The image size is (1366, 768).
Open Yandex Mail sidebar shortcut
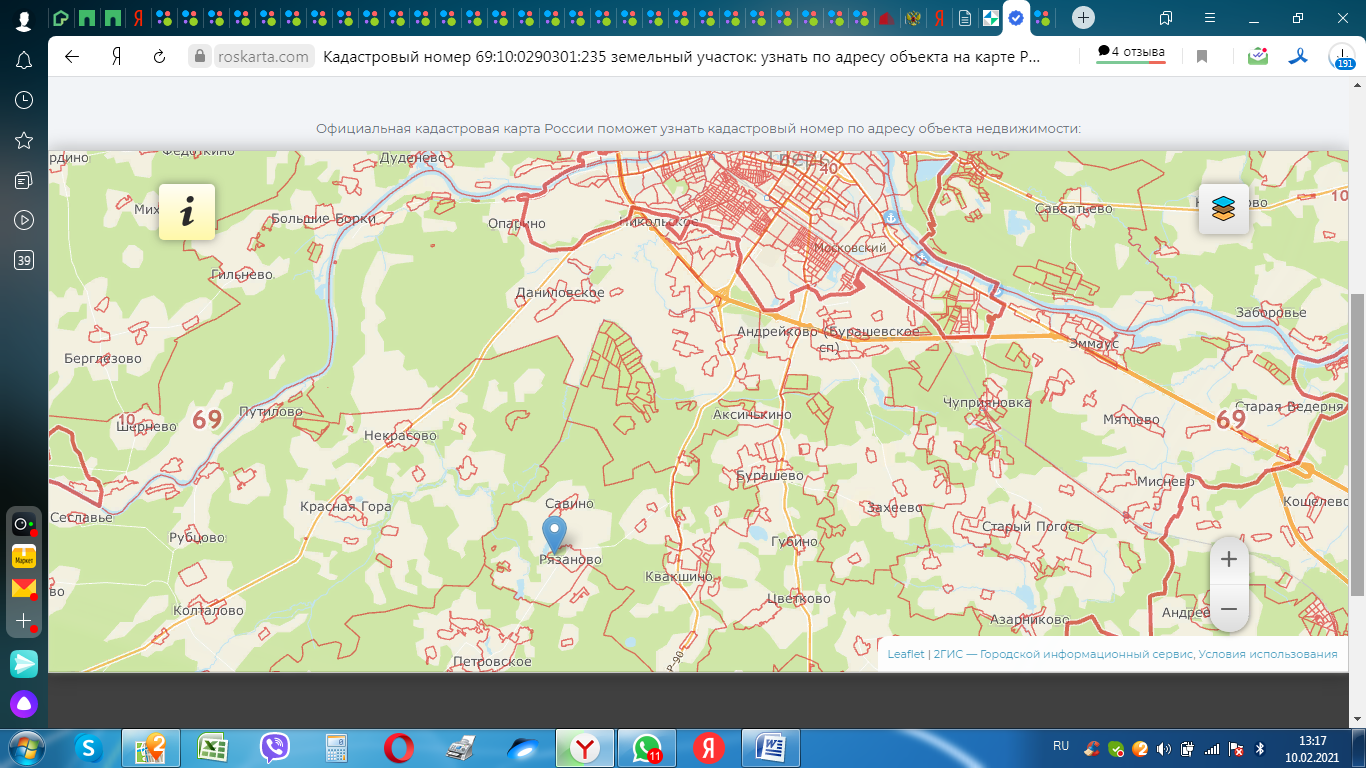tap(24, 588)
